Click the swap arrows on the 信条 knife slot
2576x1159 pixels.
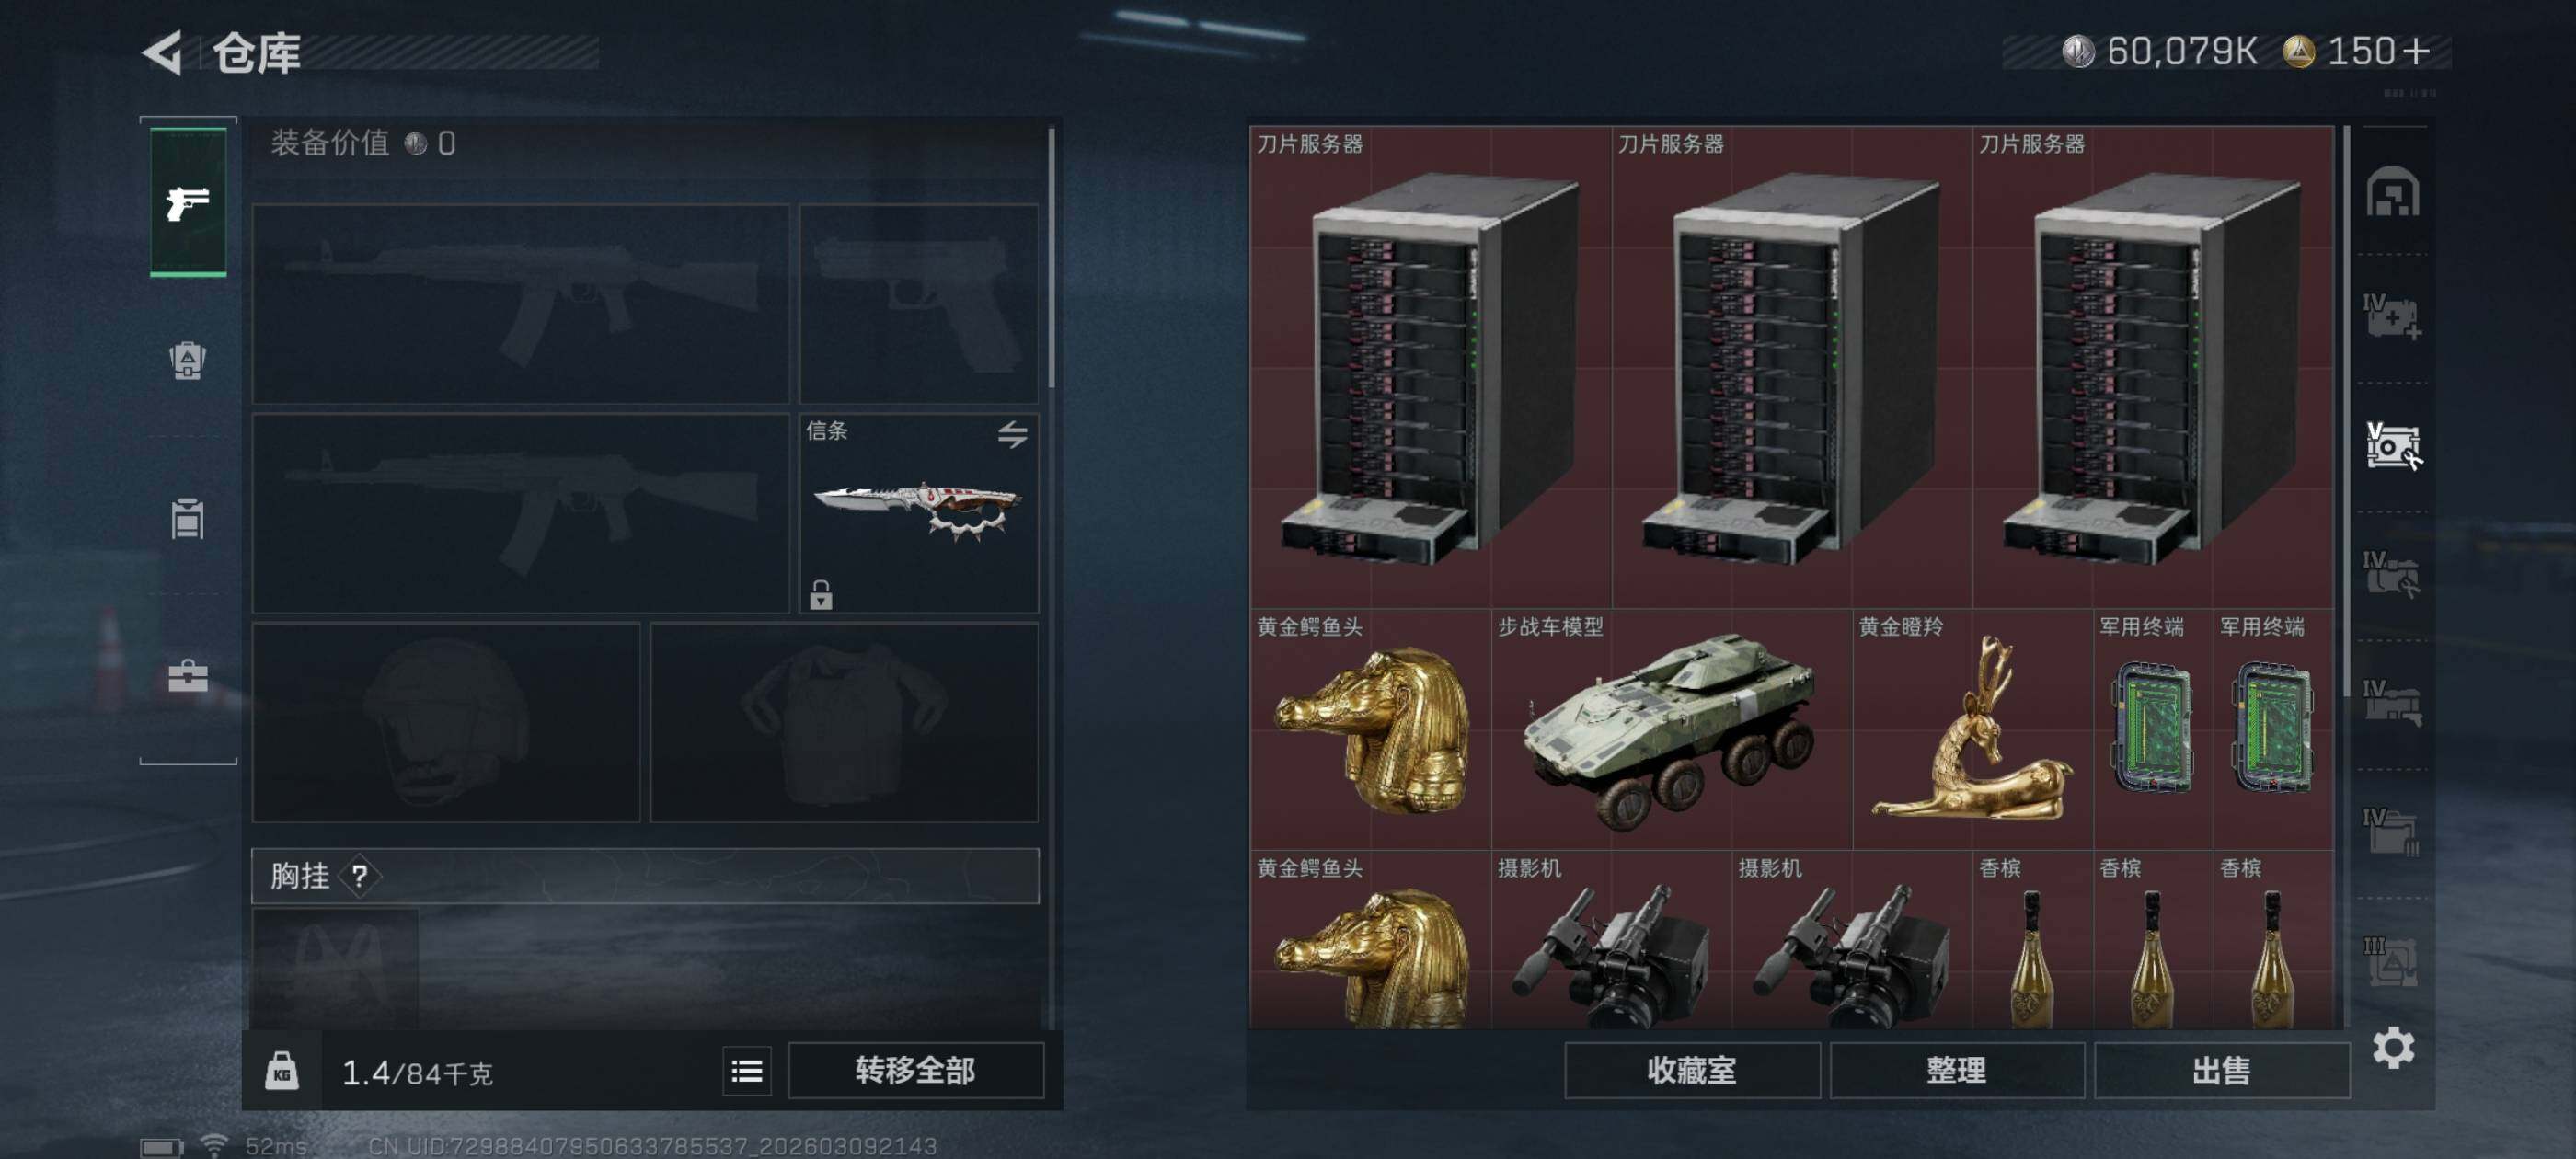pyautogui.click(x=1012, y=434)
